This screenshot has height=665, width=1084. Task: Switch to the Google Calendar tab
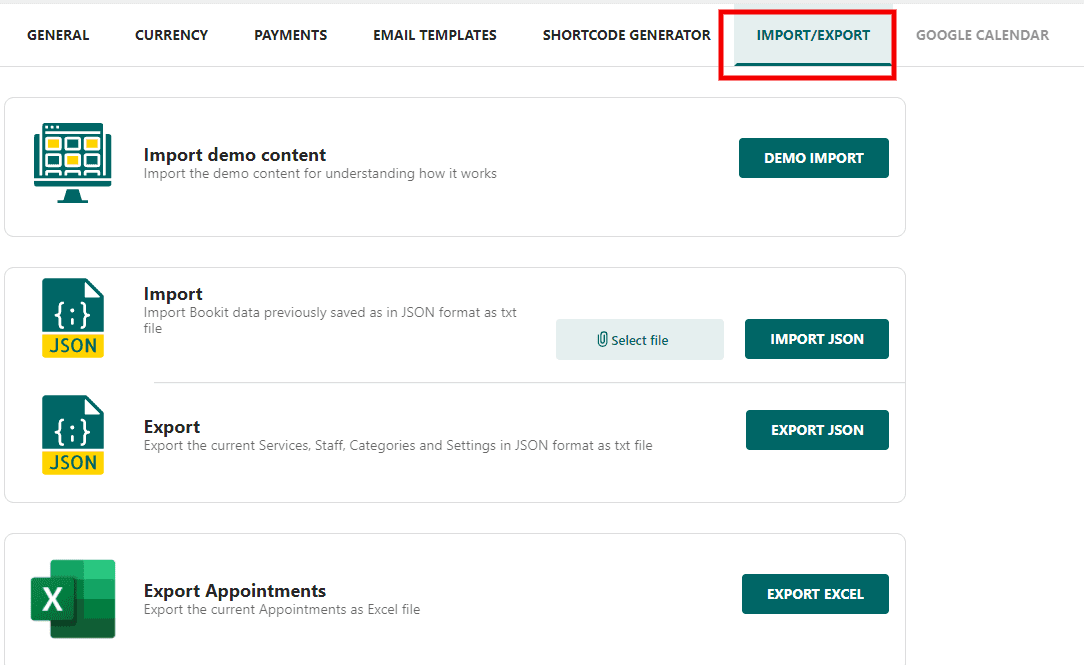(982, 35)
